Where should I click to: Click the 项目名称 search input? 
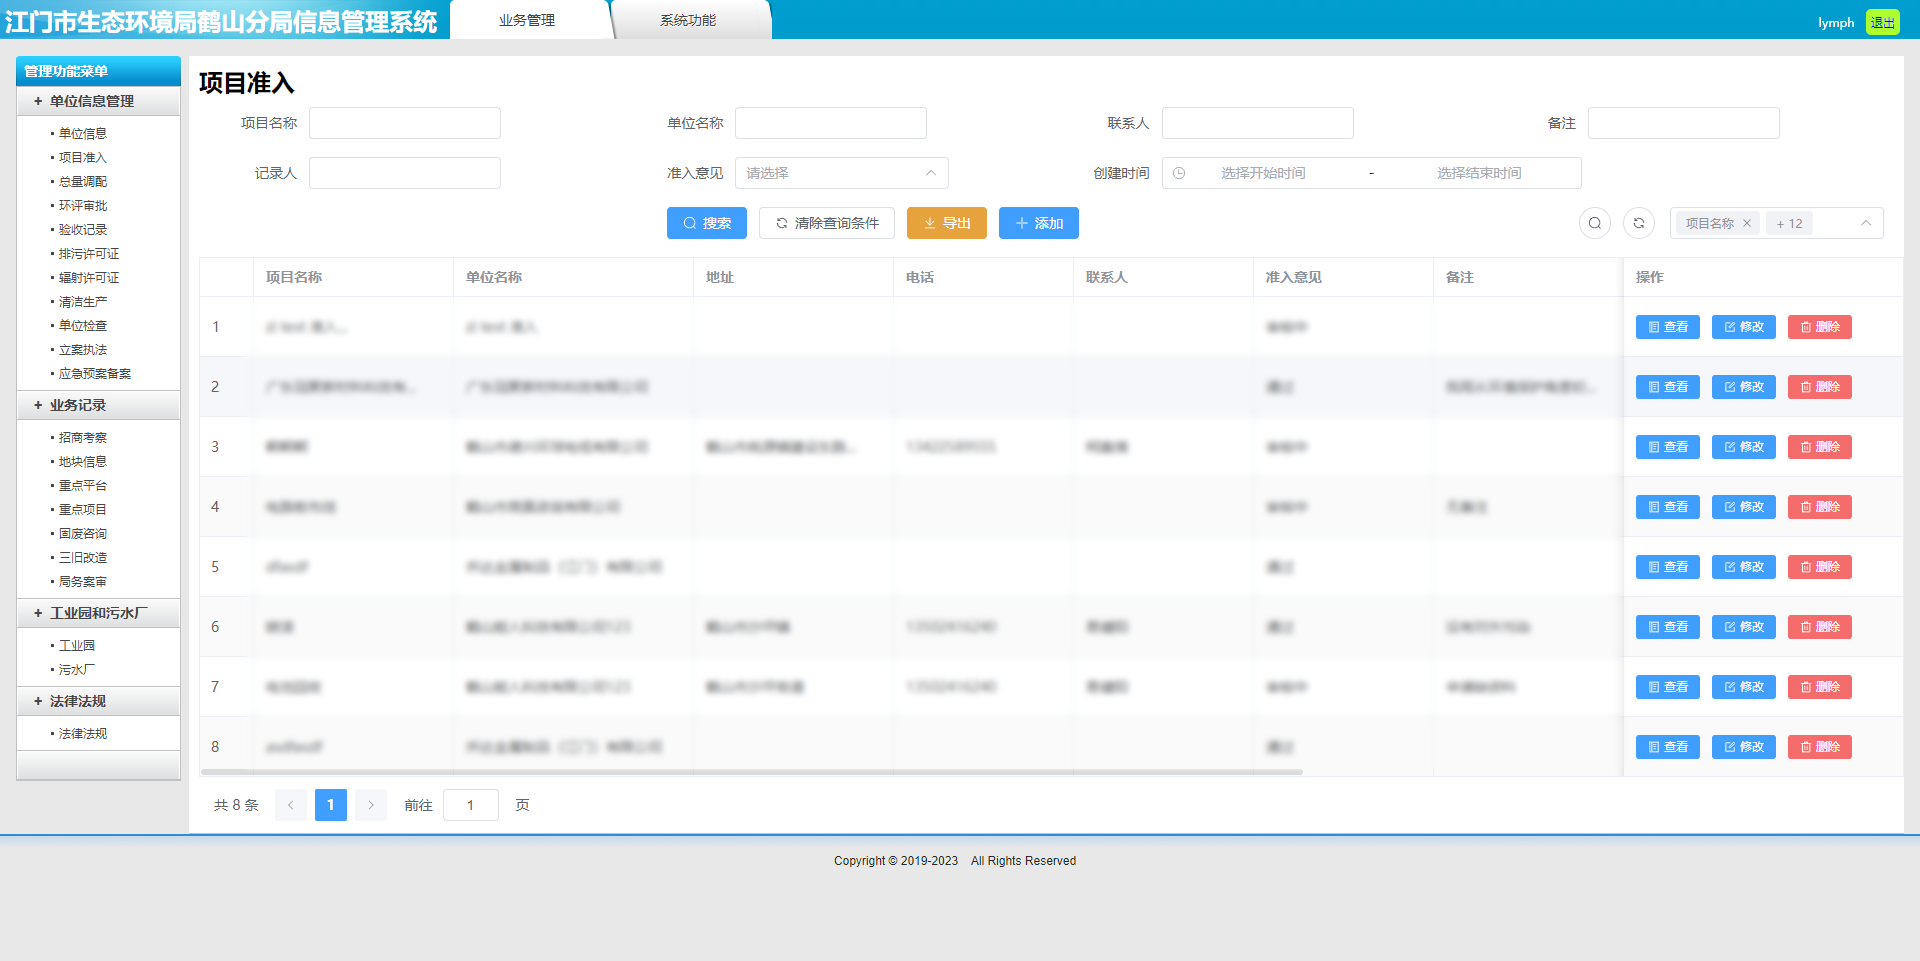405,123
